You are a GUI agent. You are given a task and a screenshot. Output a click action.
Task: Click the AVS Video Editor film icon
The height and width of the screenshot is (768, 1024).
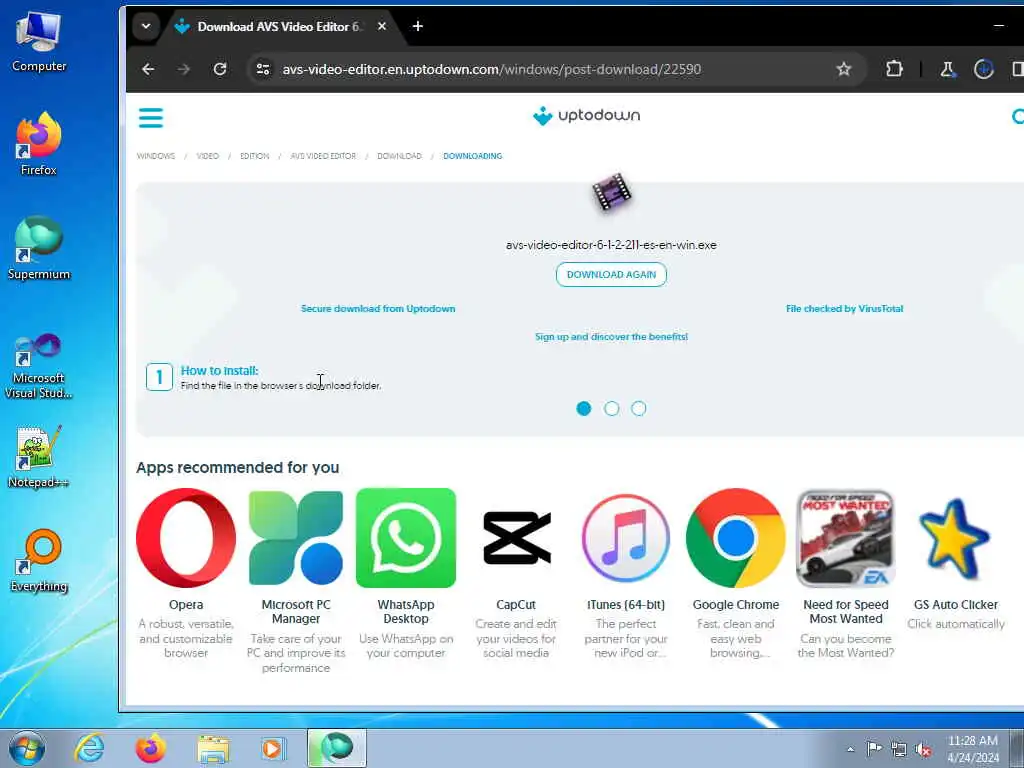pos(611,192)
